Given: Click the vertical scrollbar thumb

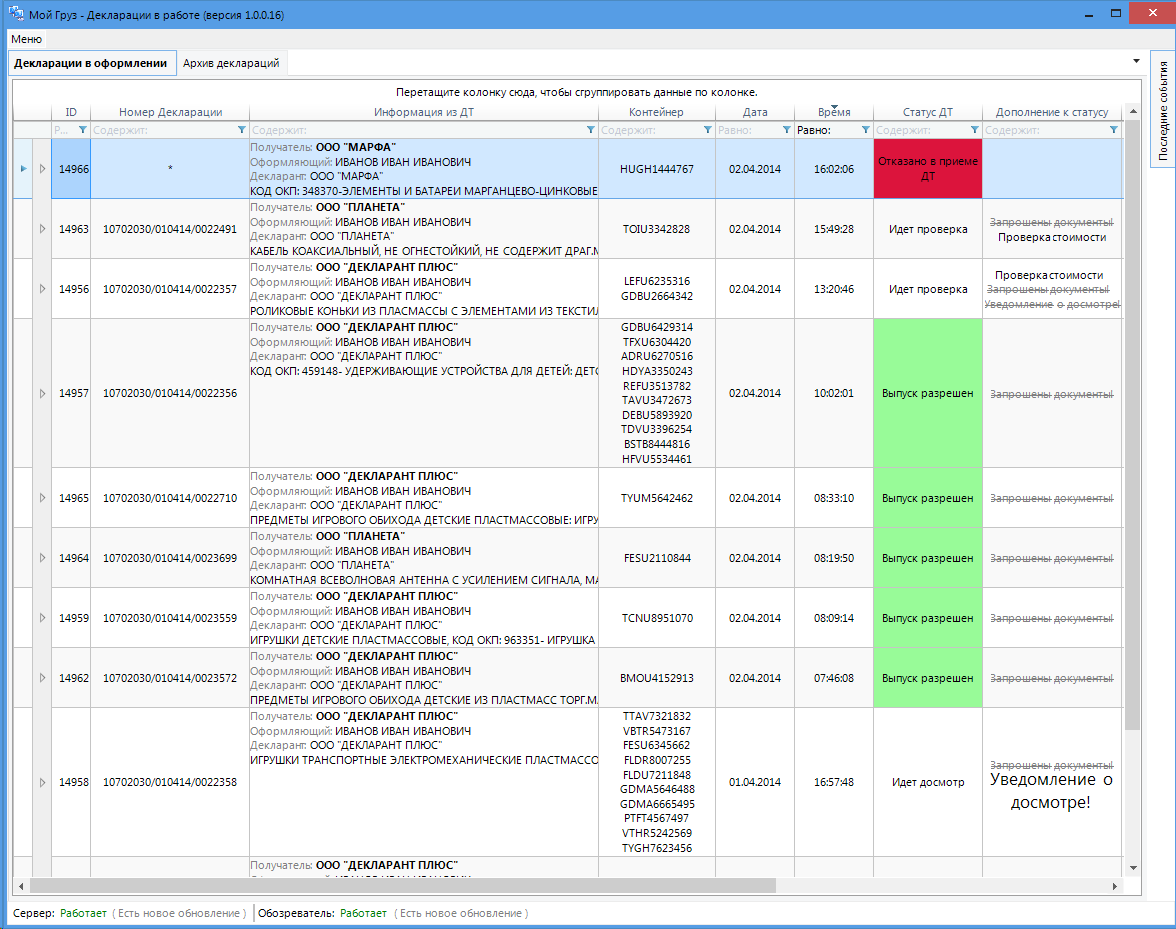Looking at the screenshot, I should (1132, 426).
